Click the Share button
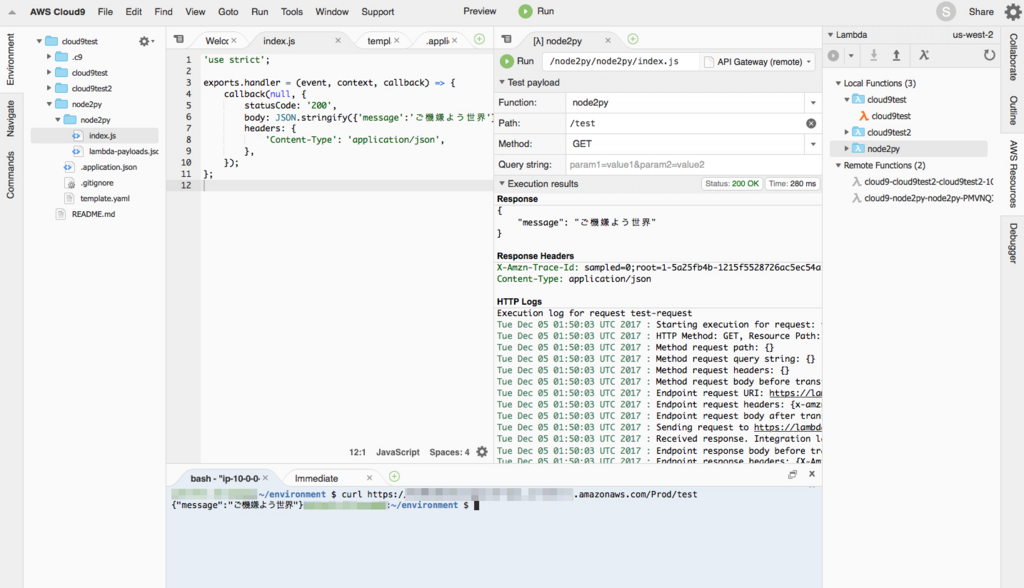1024x588 pixels. 981,12
